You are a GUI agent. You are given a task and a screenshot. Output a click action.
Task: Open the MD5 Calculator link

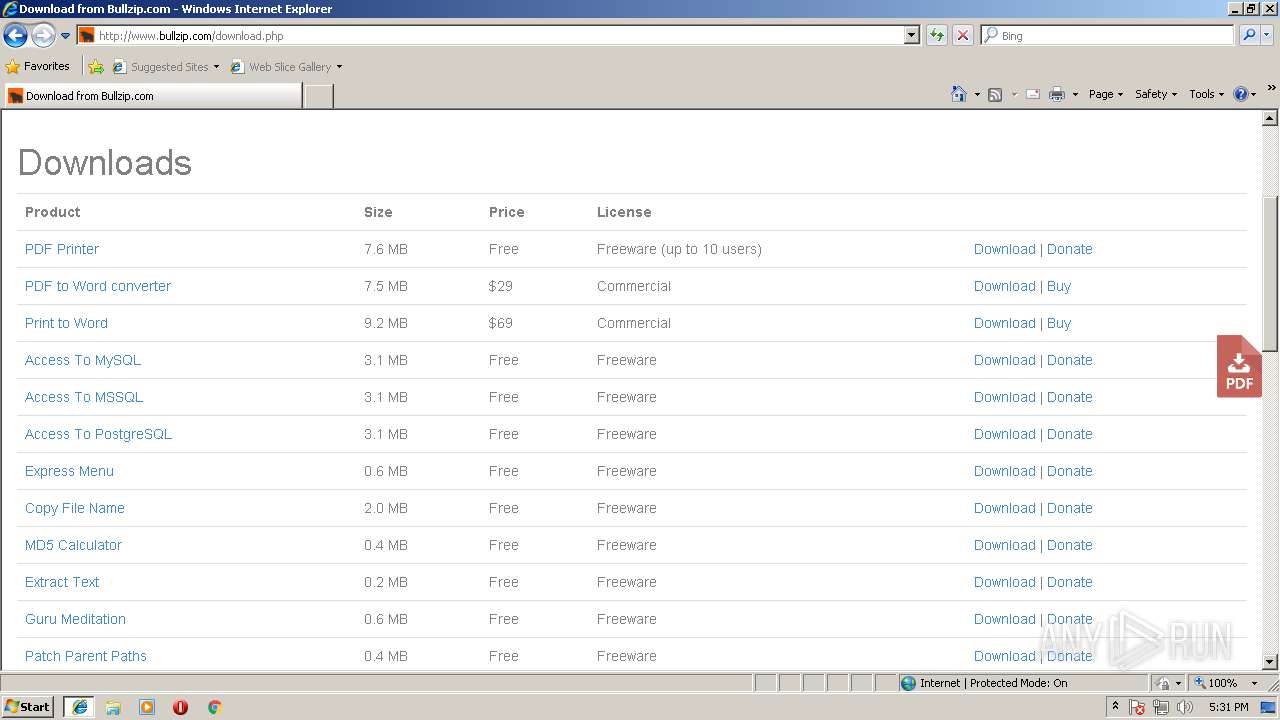(73, 545)
